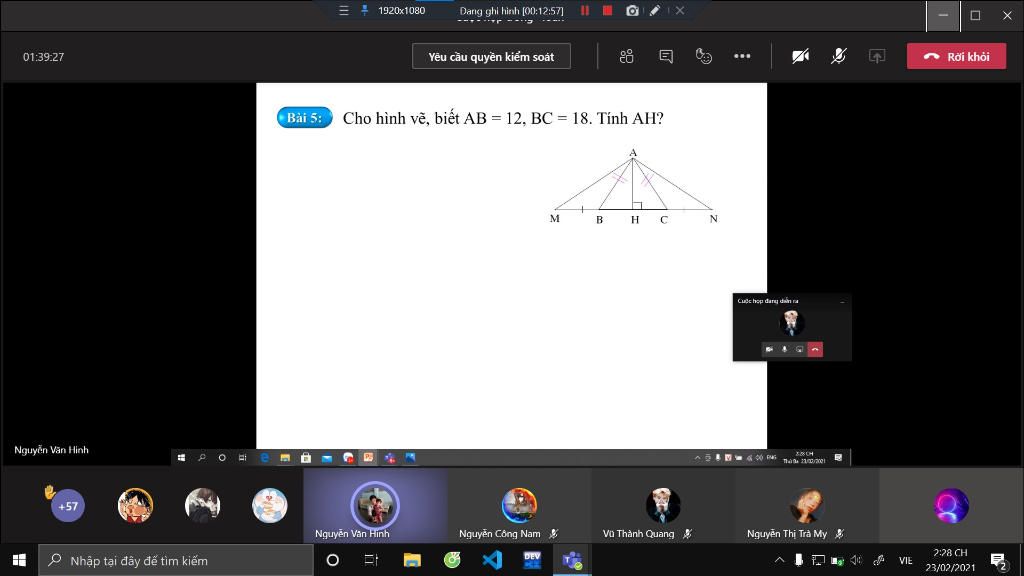Select the Doraemon avatar participant
Viewport: 1024px width, 576px height.
tap(270, 505)
